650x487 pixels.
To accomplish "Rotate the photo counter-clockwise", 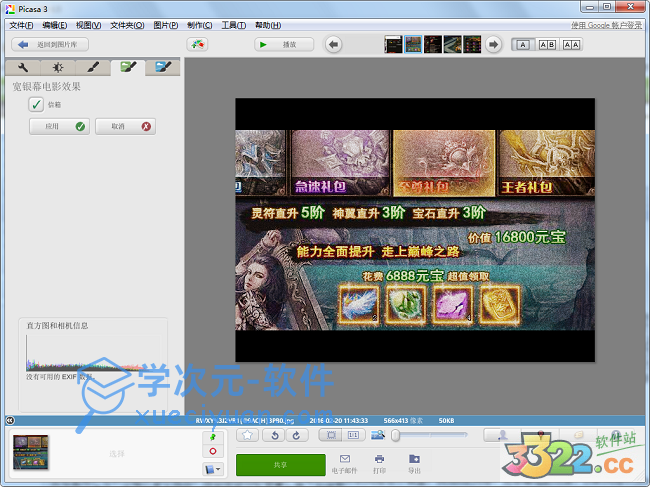I will [275, 435].
